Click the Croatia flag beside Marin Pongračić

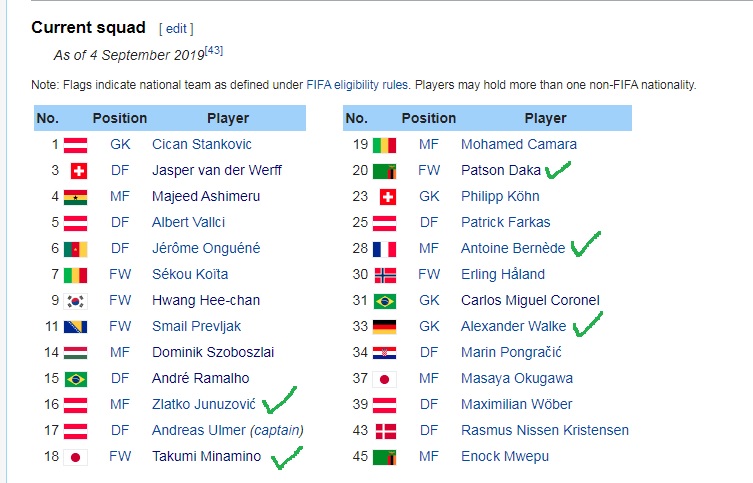point(385,353)
